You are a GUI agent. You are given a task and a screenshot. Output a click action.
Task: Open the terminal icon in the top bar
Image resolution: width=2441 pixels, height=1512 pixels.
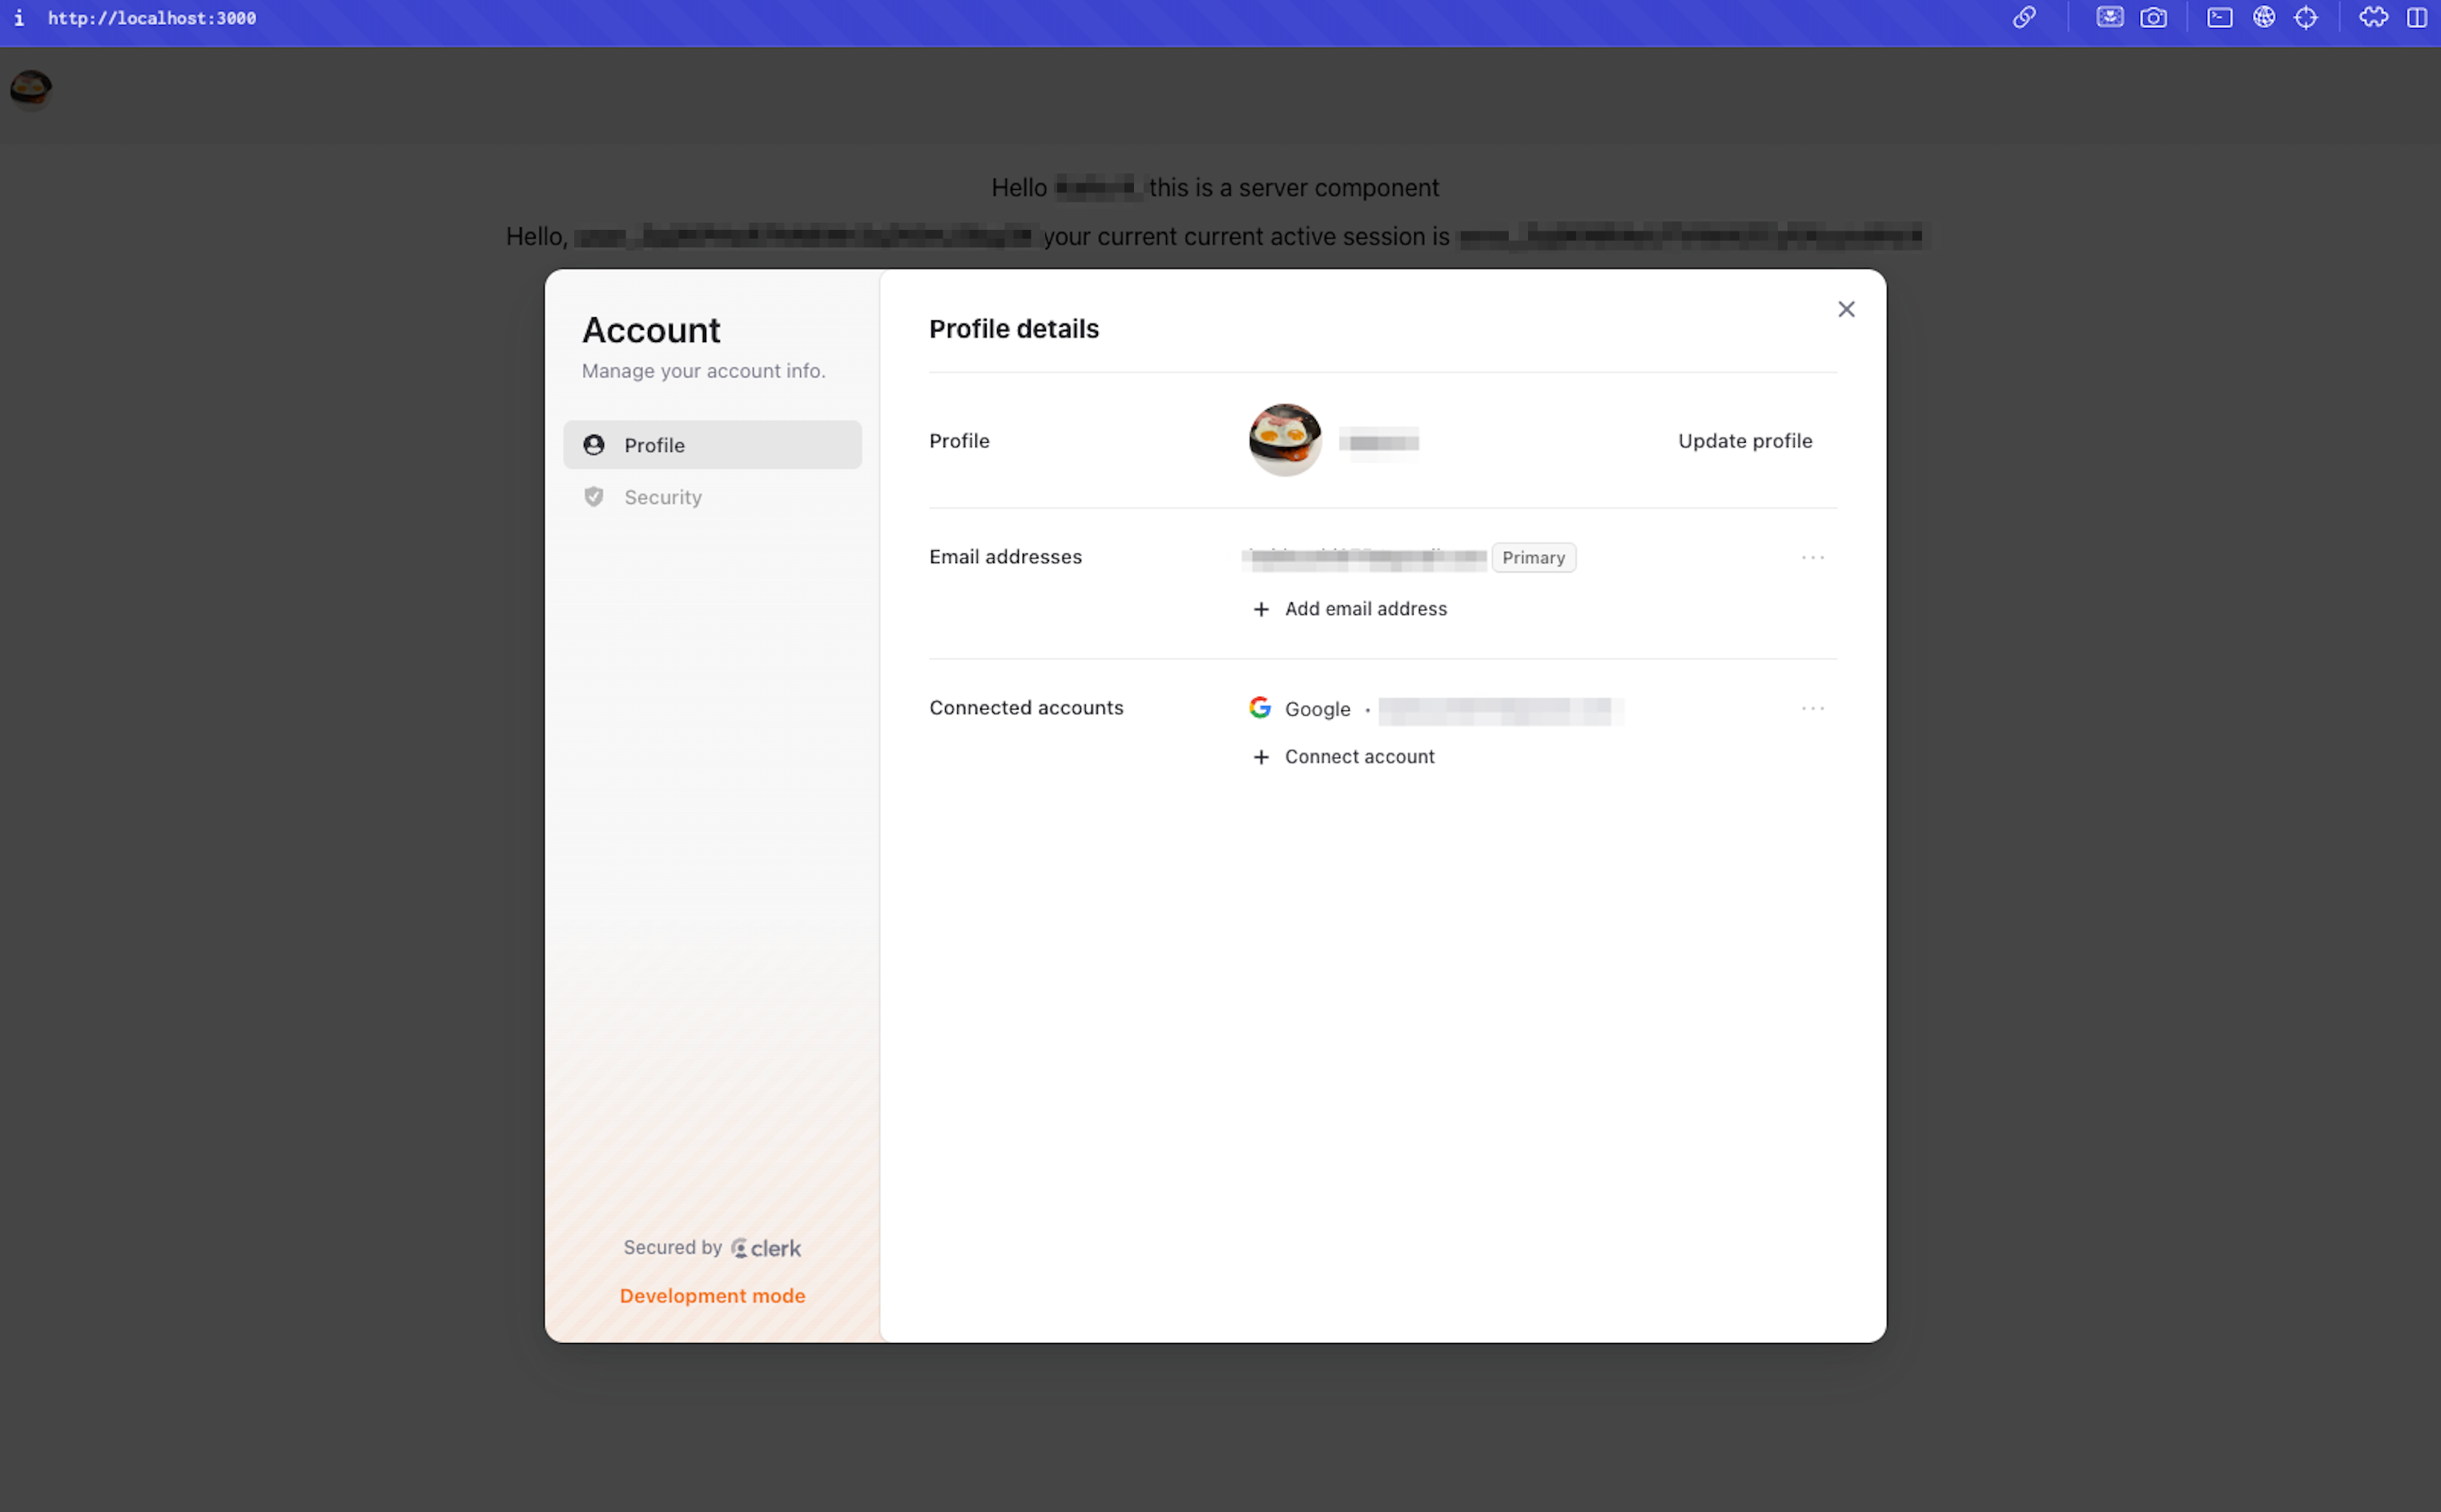coord(2220,17)
